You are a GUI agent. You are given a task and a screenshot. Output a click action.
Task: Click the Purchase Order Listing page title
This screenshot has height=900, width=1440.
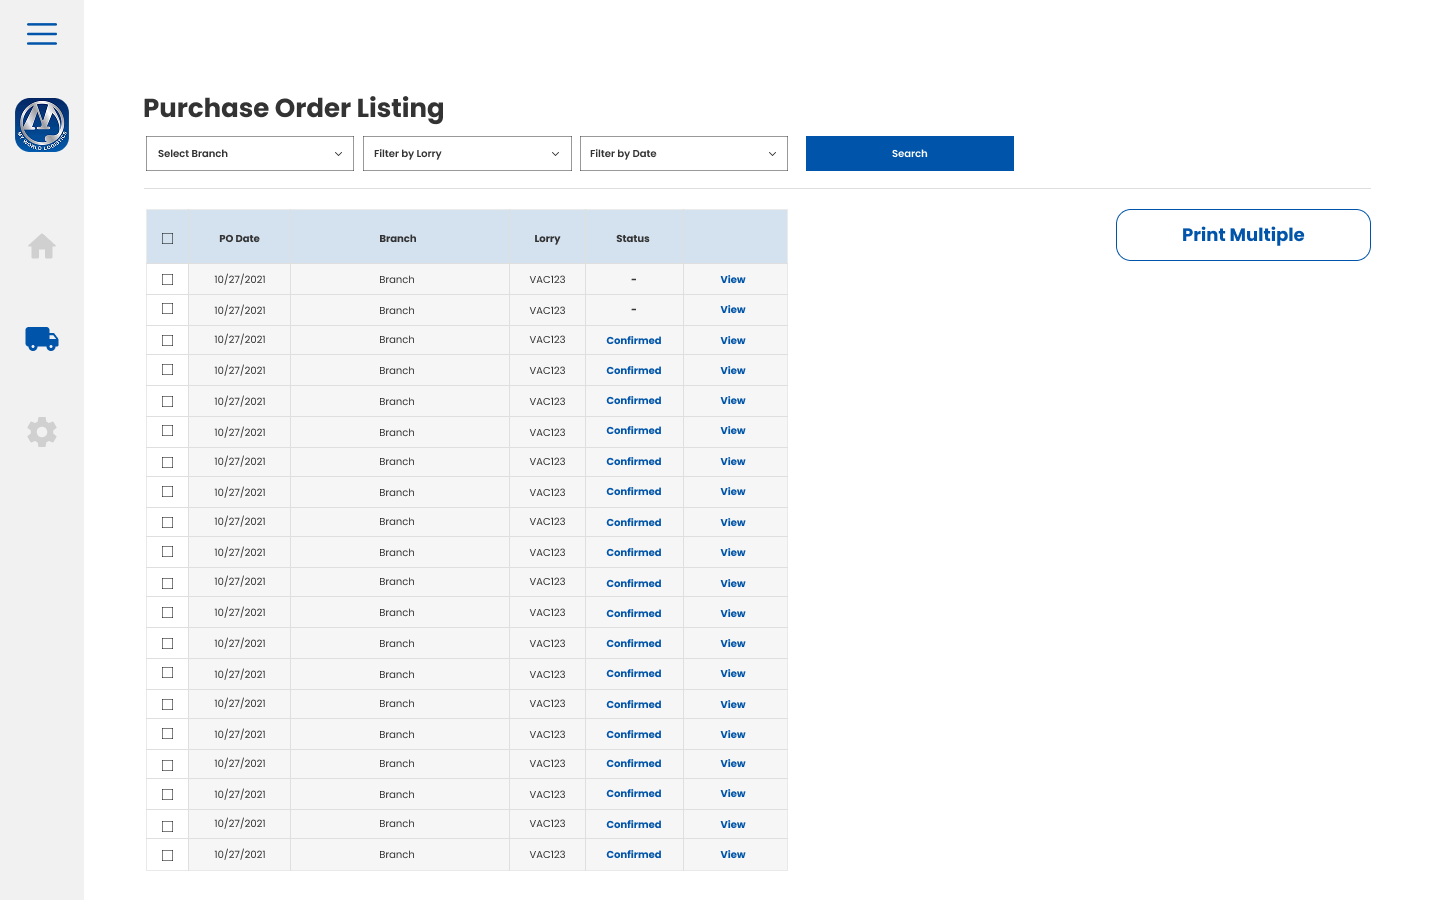pos(293,108)
